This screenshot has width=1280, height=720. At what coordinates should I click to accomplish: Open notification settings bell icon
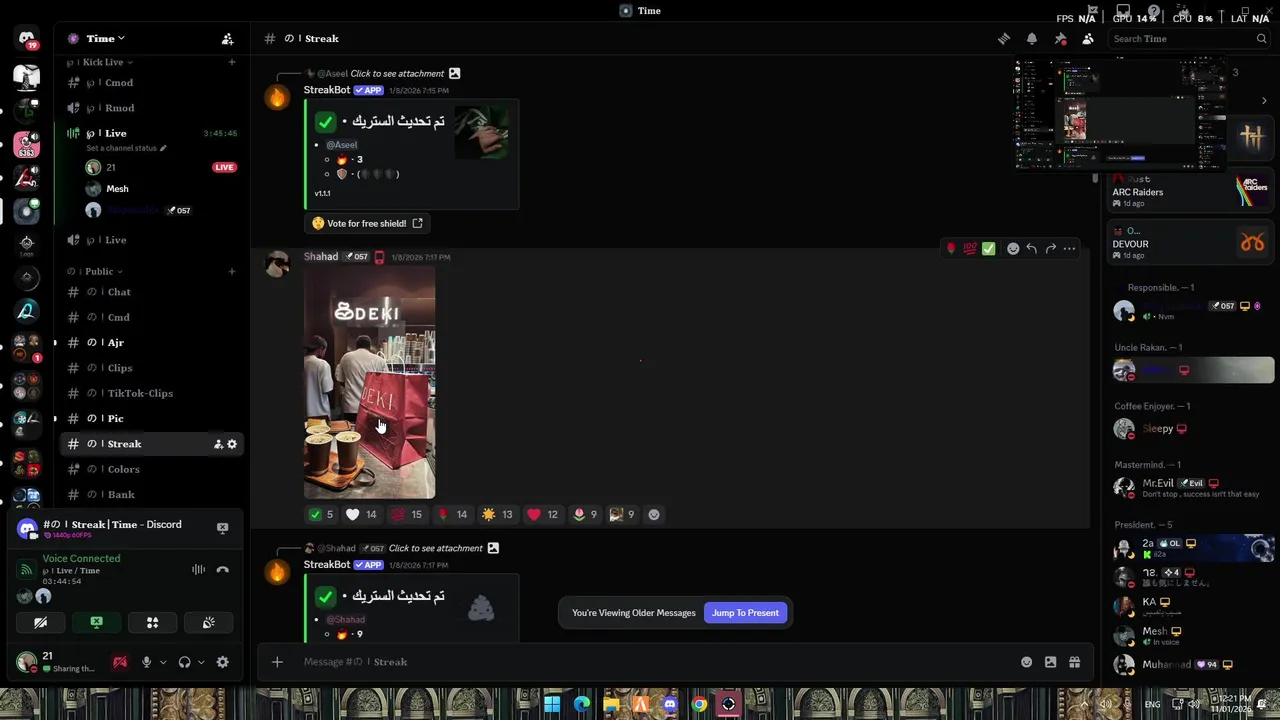coord(1032,39)
